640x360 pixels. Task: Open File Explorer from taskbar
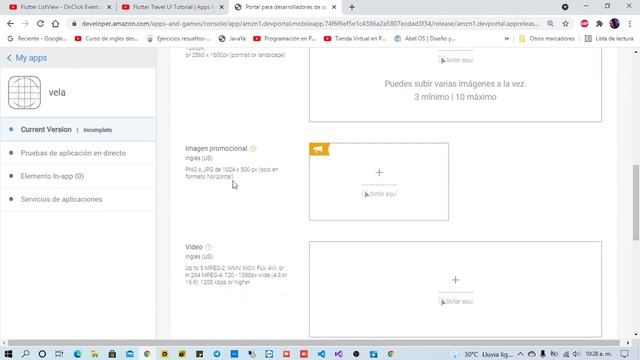click(x=95, y=354)
